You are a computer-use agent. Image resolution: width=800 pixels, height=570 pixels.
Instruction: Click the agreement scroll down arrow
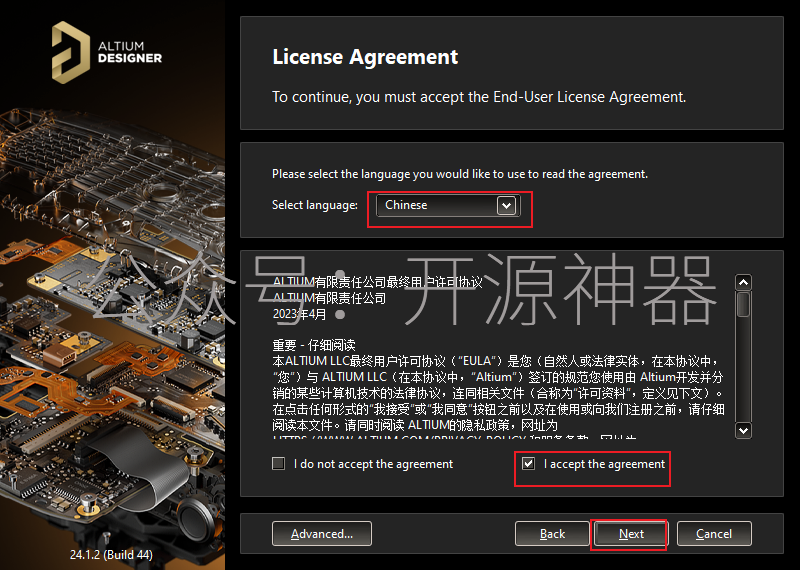(743, 430)
